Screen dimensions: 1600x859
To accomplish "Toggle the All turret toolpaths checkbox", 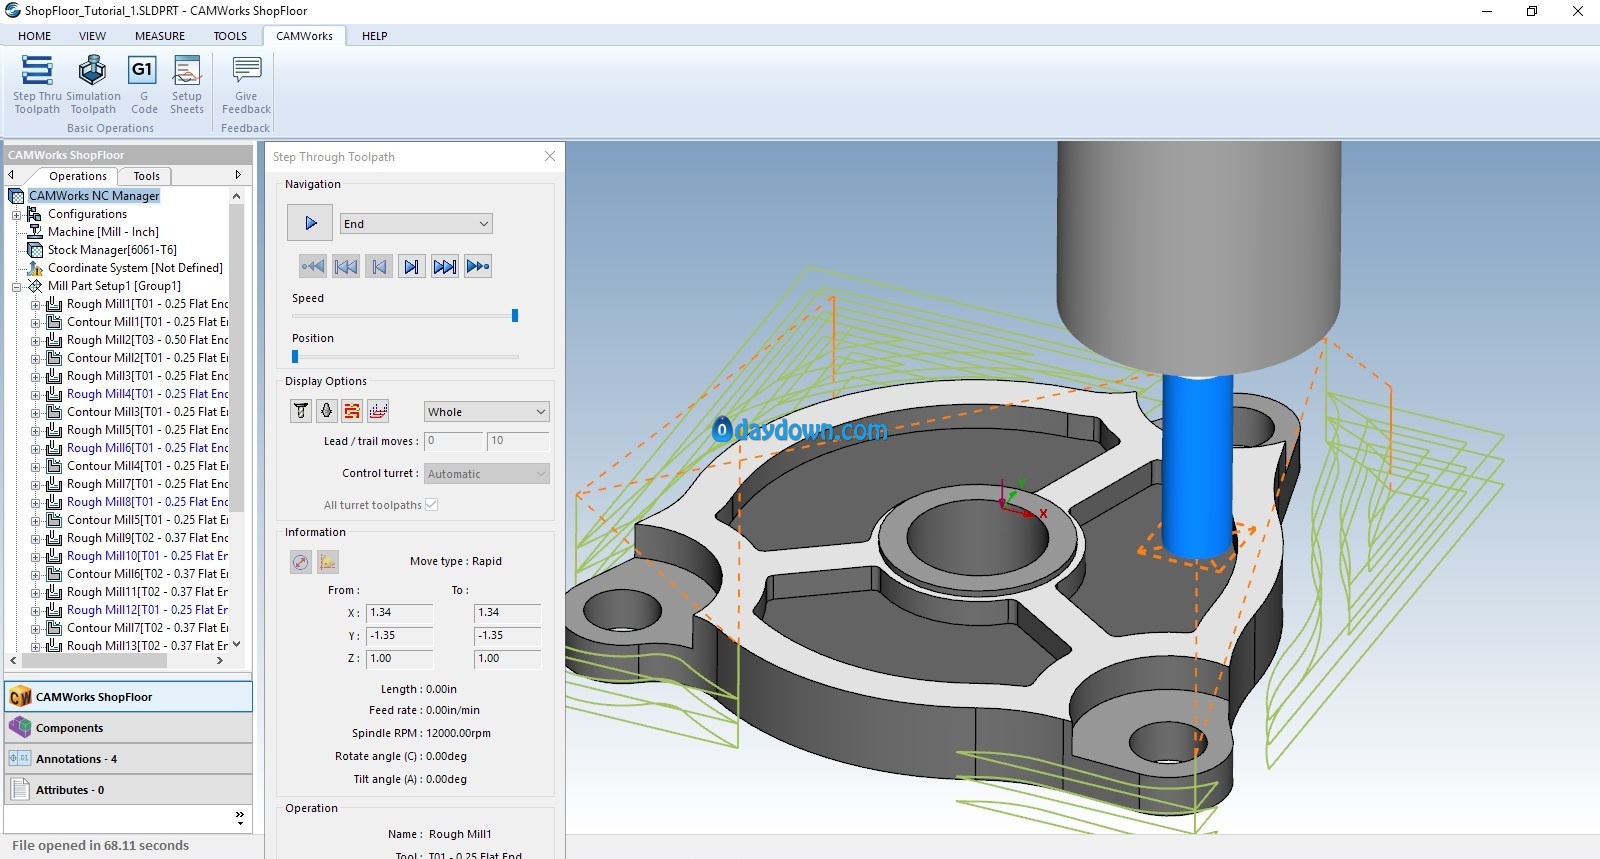I will (x=432, y=505).
